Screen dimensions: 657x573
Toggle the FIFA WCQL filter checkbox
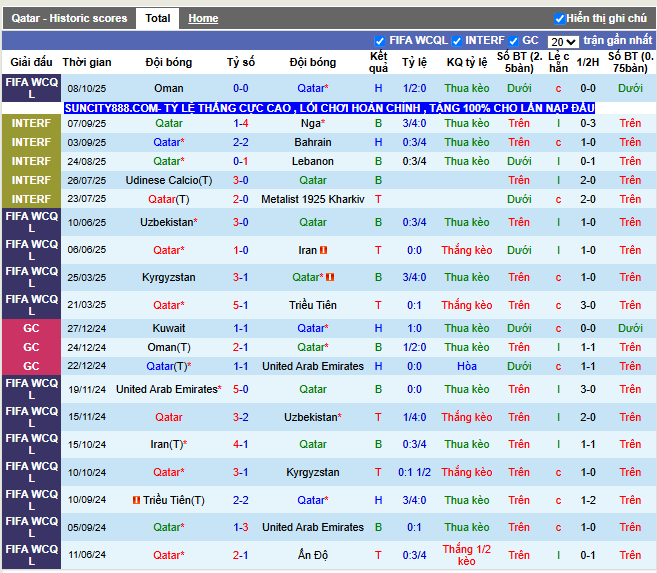tap(380, 41)
